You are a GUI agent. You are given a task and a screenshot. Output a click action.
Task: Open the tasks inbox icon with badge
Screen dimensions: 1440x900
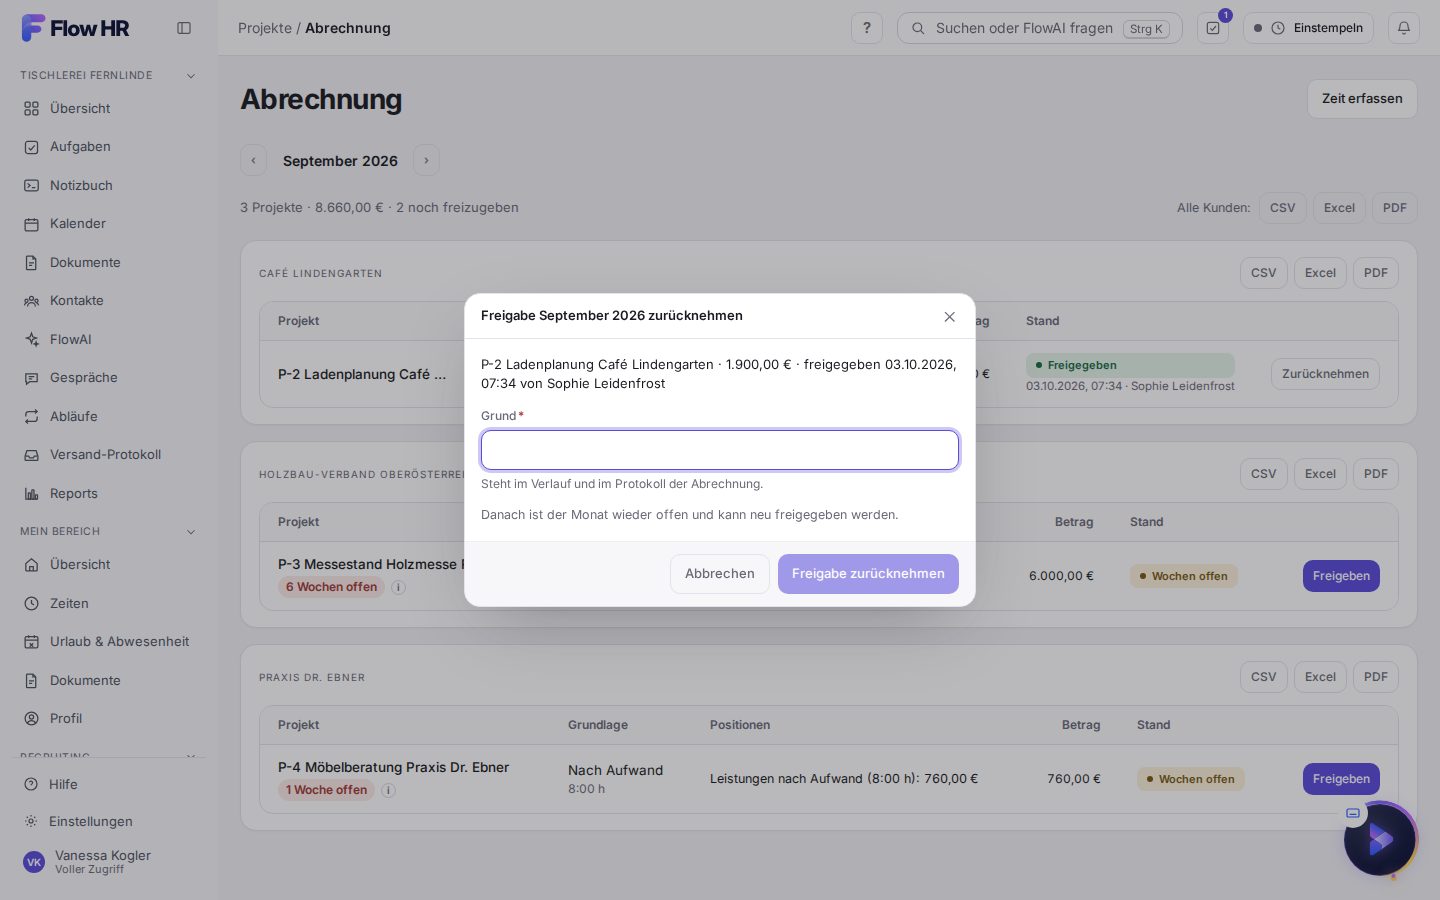click(x=1213, y=28)
